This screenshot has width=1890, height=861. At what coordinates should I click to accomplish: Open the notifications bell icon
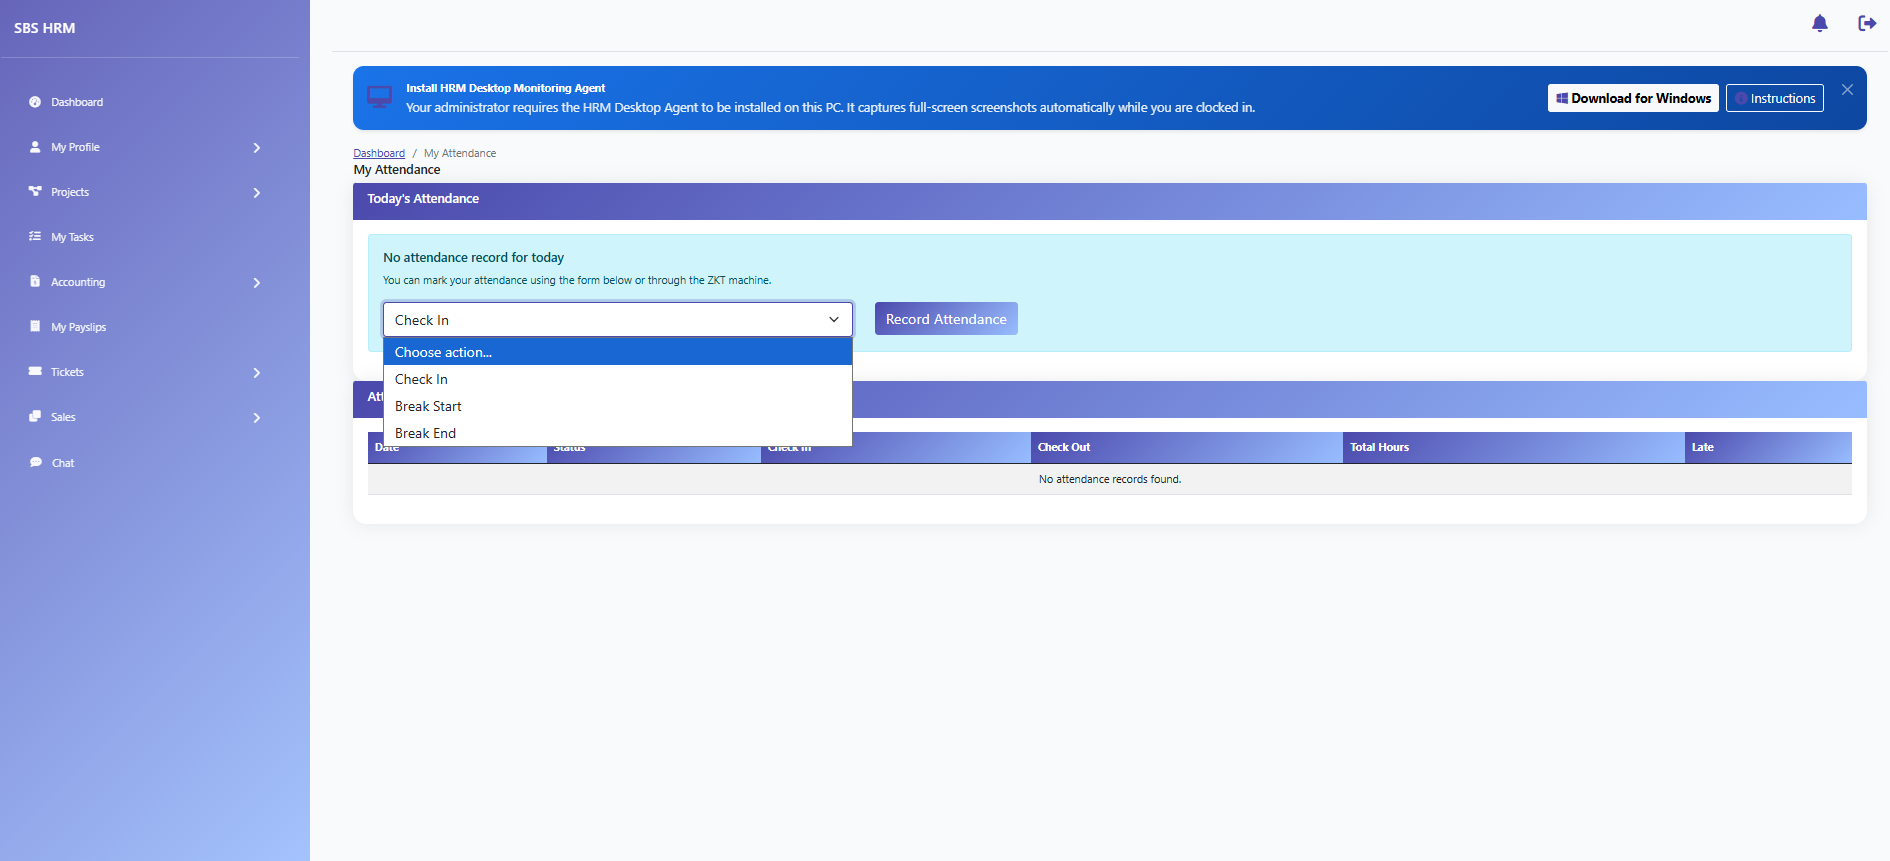point(1820,23)
